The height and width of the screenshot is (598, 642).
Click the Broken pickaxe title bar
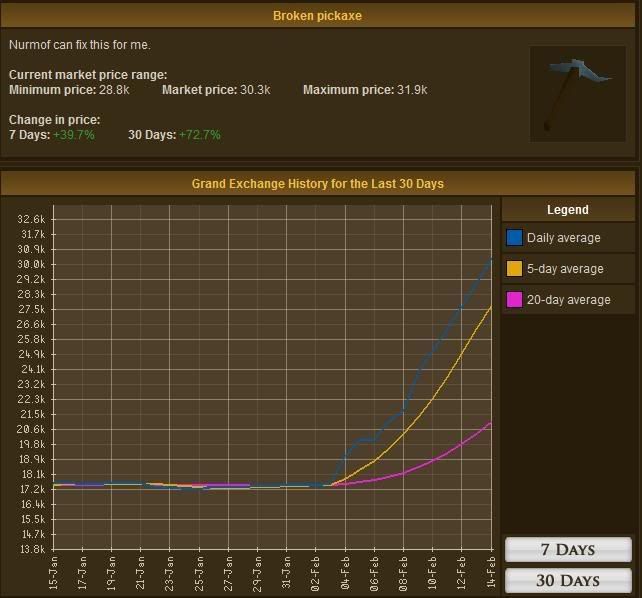pyautogui.click(x=317, y=16)
